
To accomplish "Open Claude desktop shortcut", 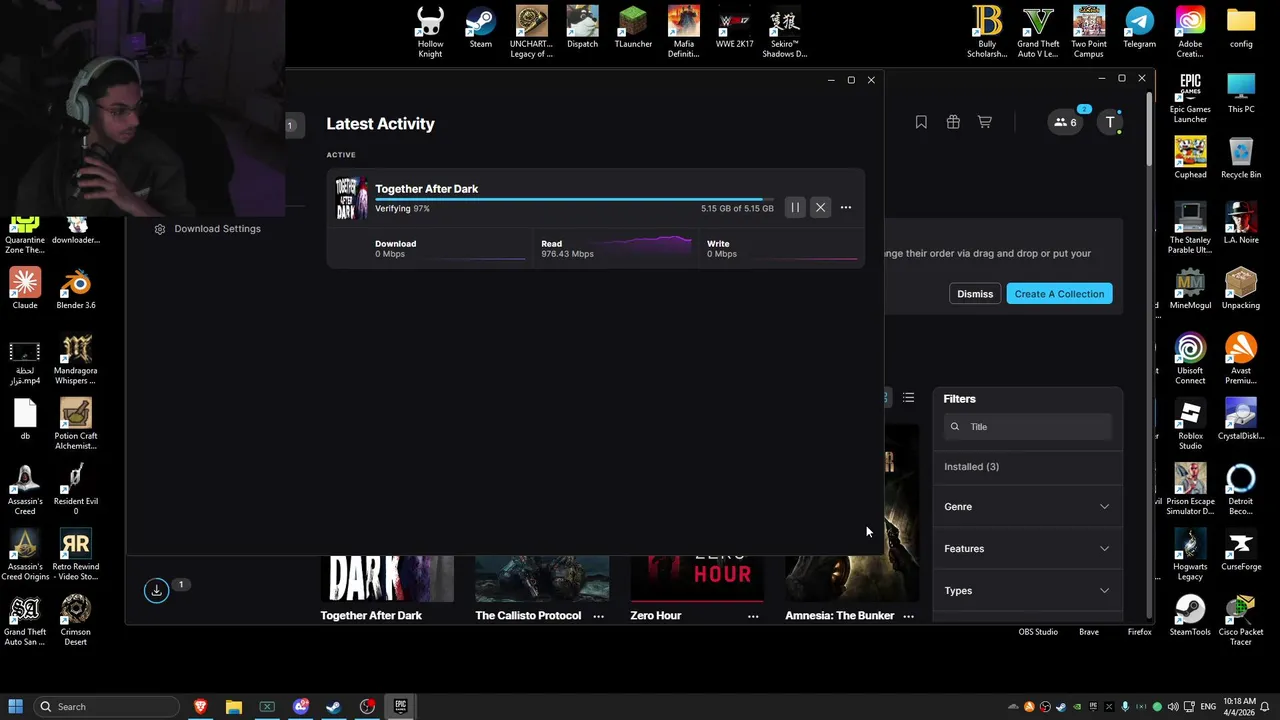I will 25,289.
